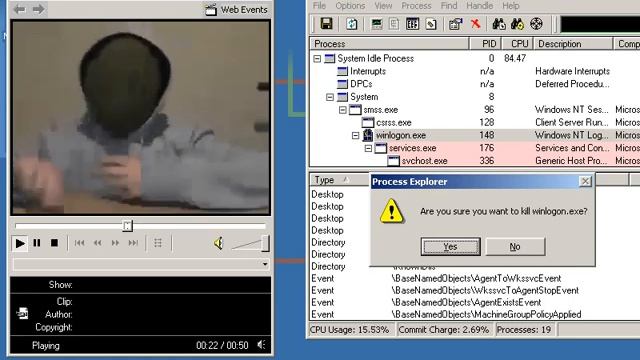
Task: Toggle the lower pane view toolbar icon
Action: coord(412,24)
